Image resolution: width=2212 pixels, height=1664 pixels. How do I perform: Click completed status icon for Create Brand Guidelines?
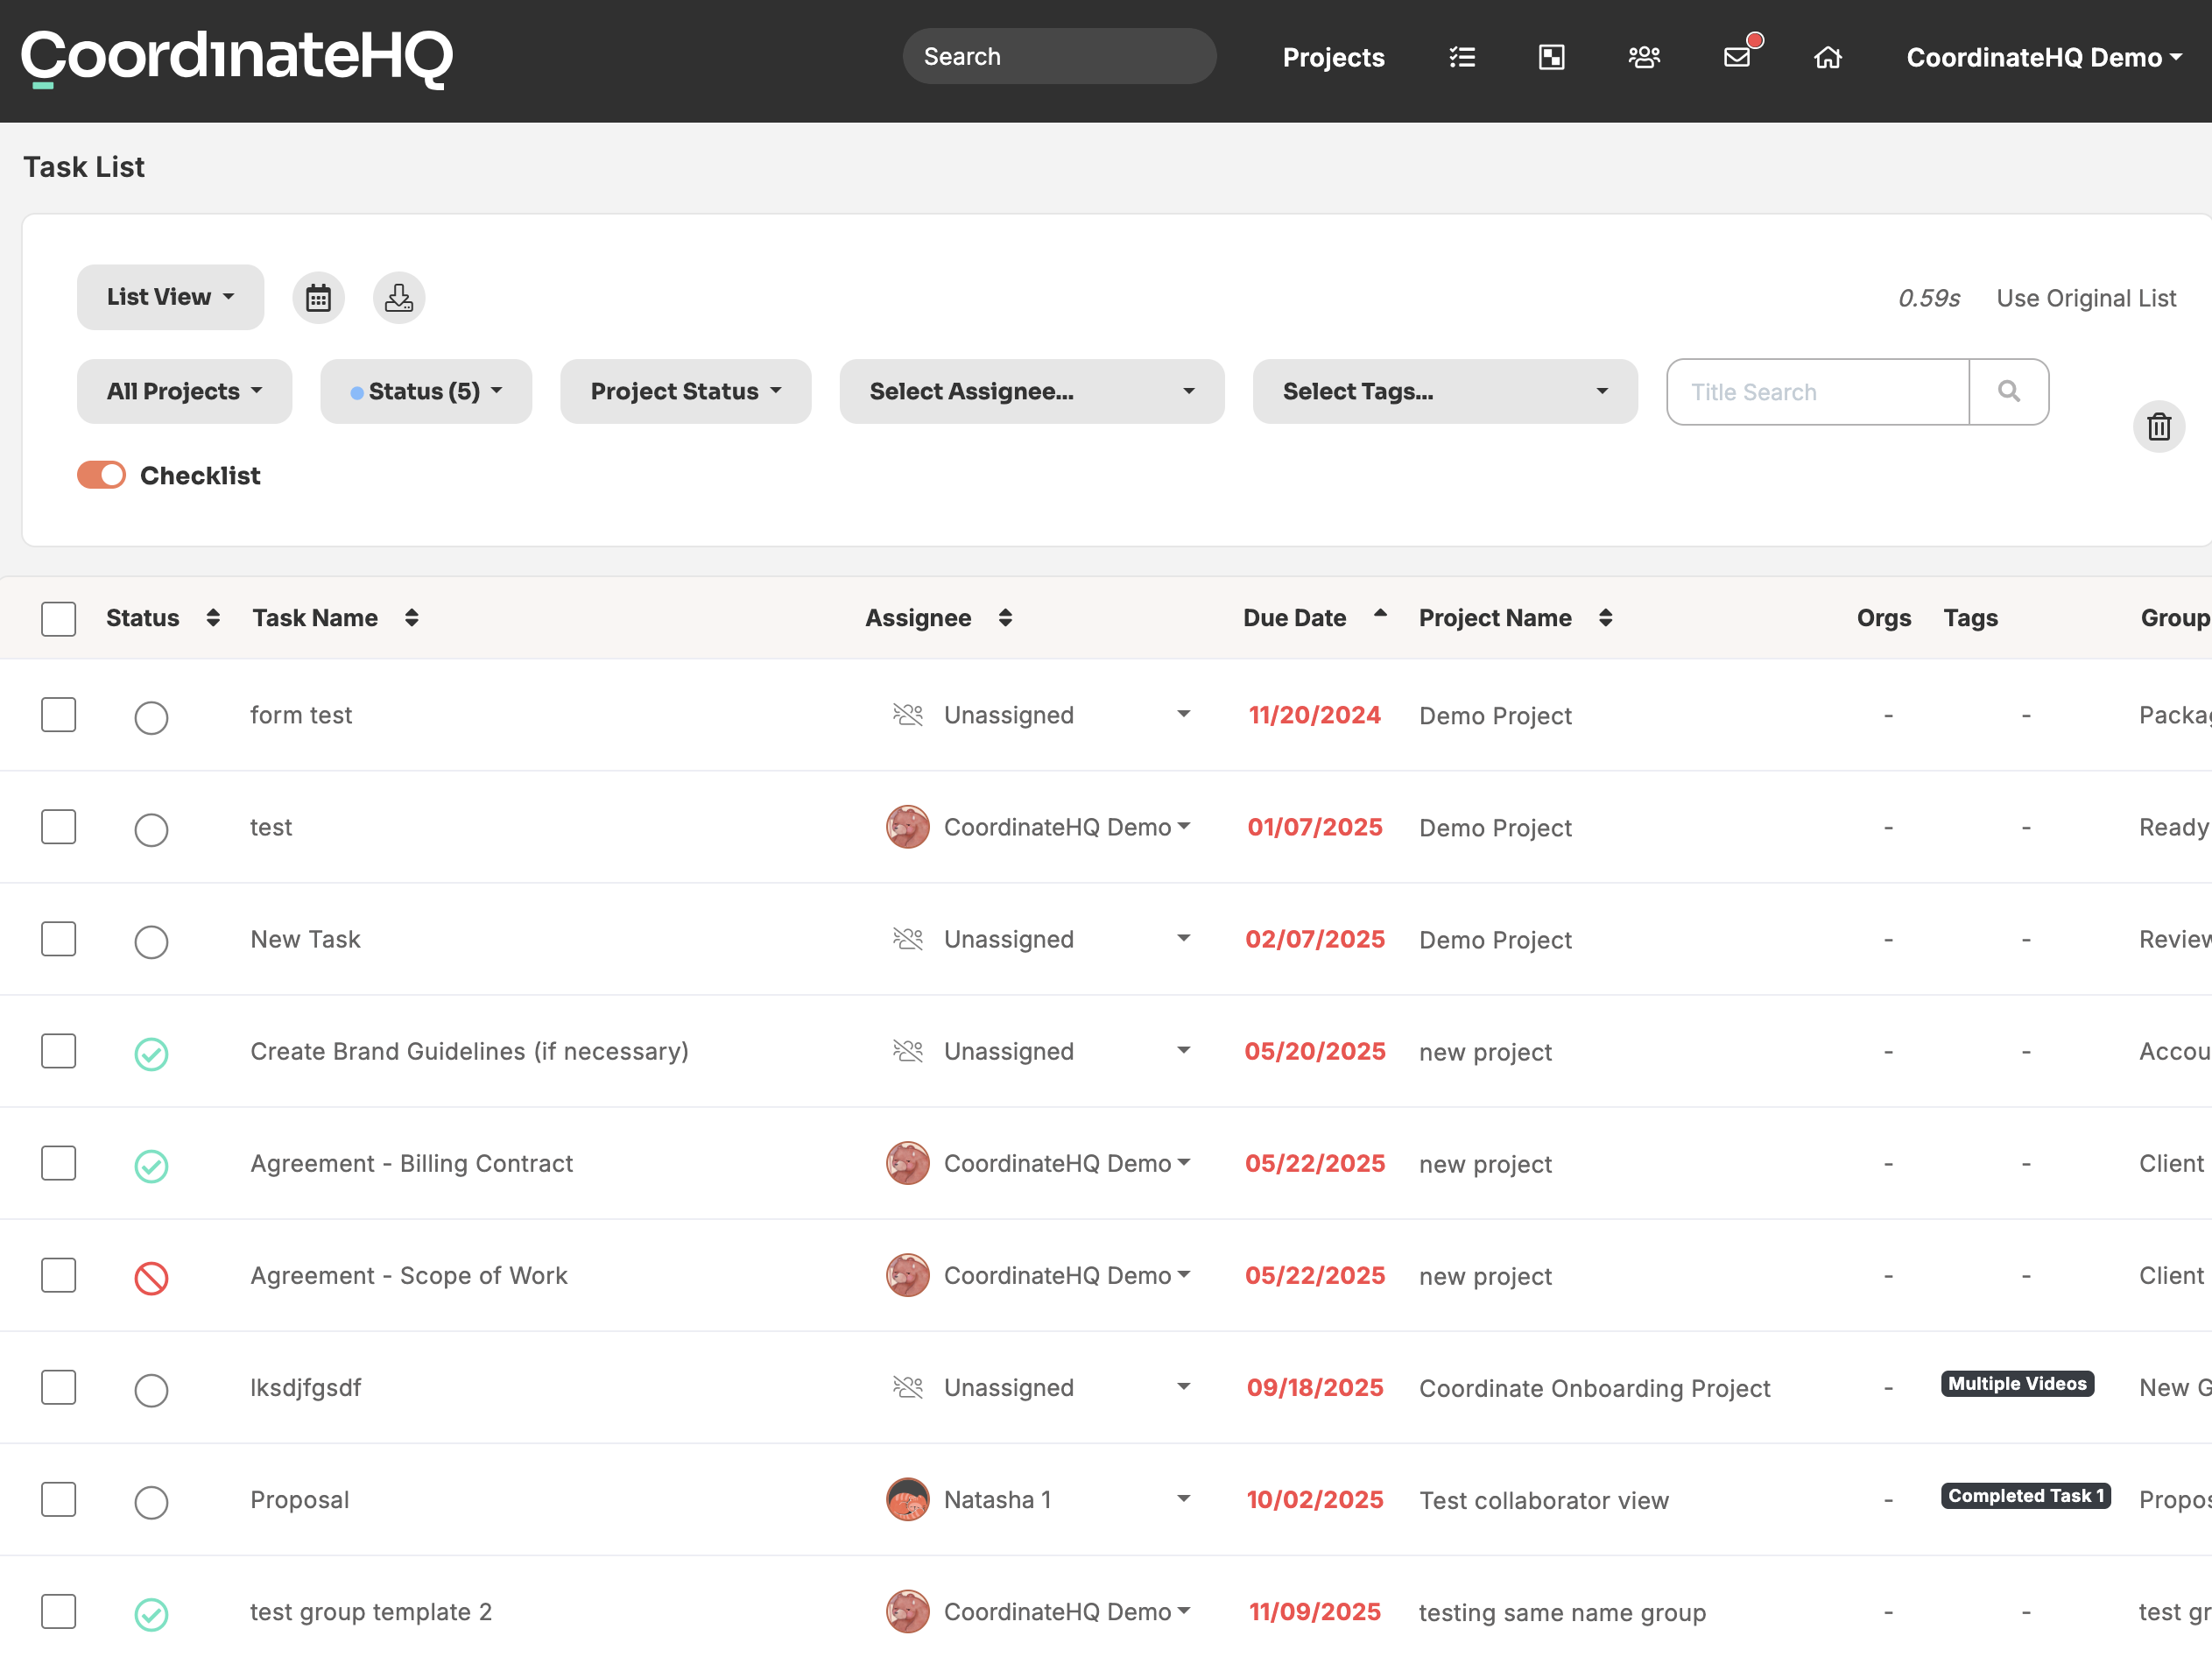point(151,1054)
